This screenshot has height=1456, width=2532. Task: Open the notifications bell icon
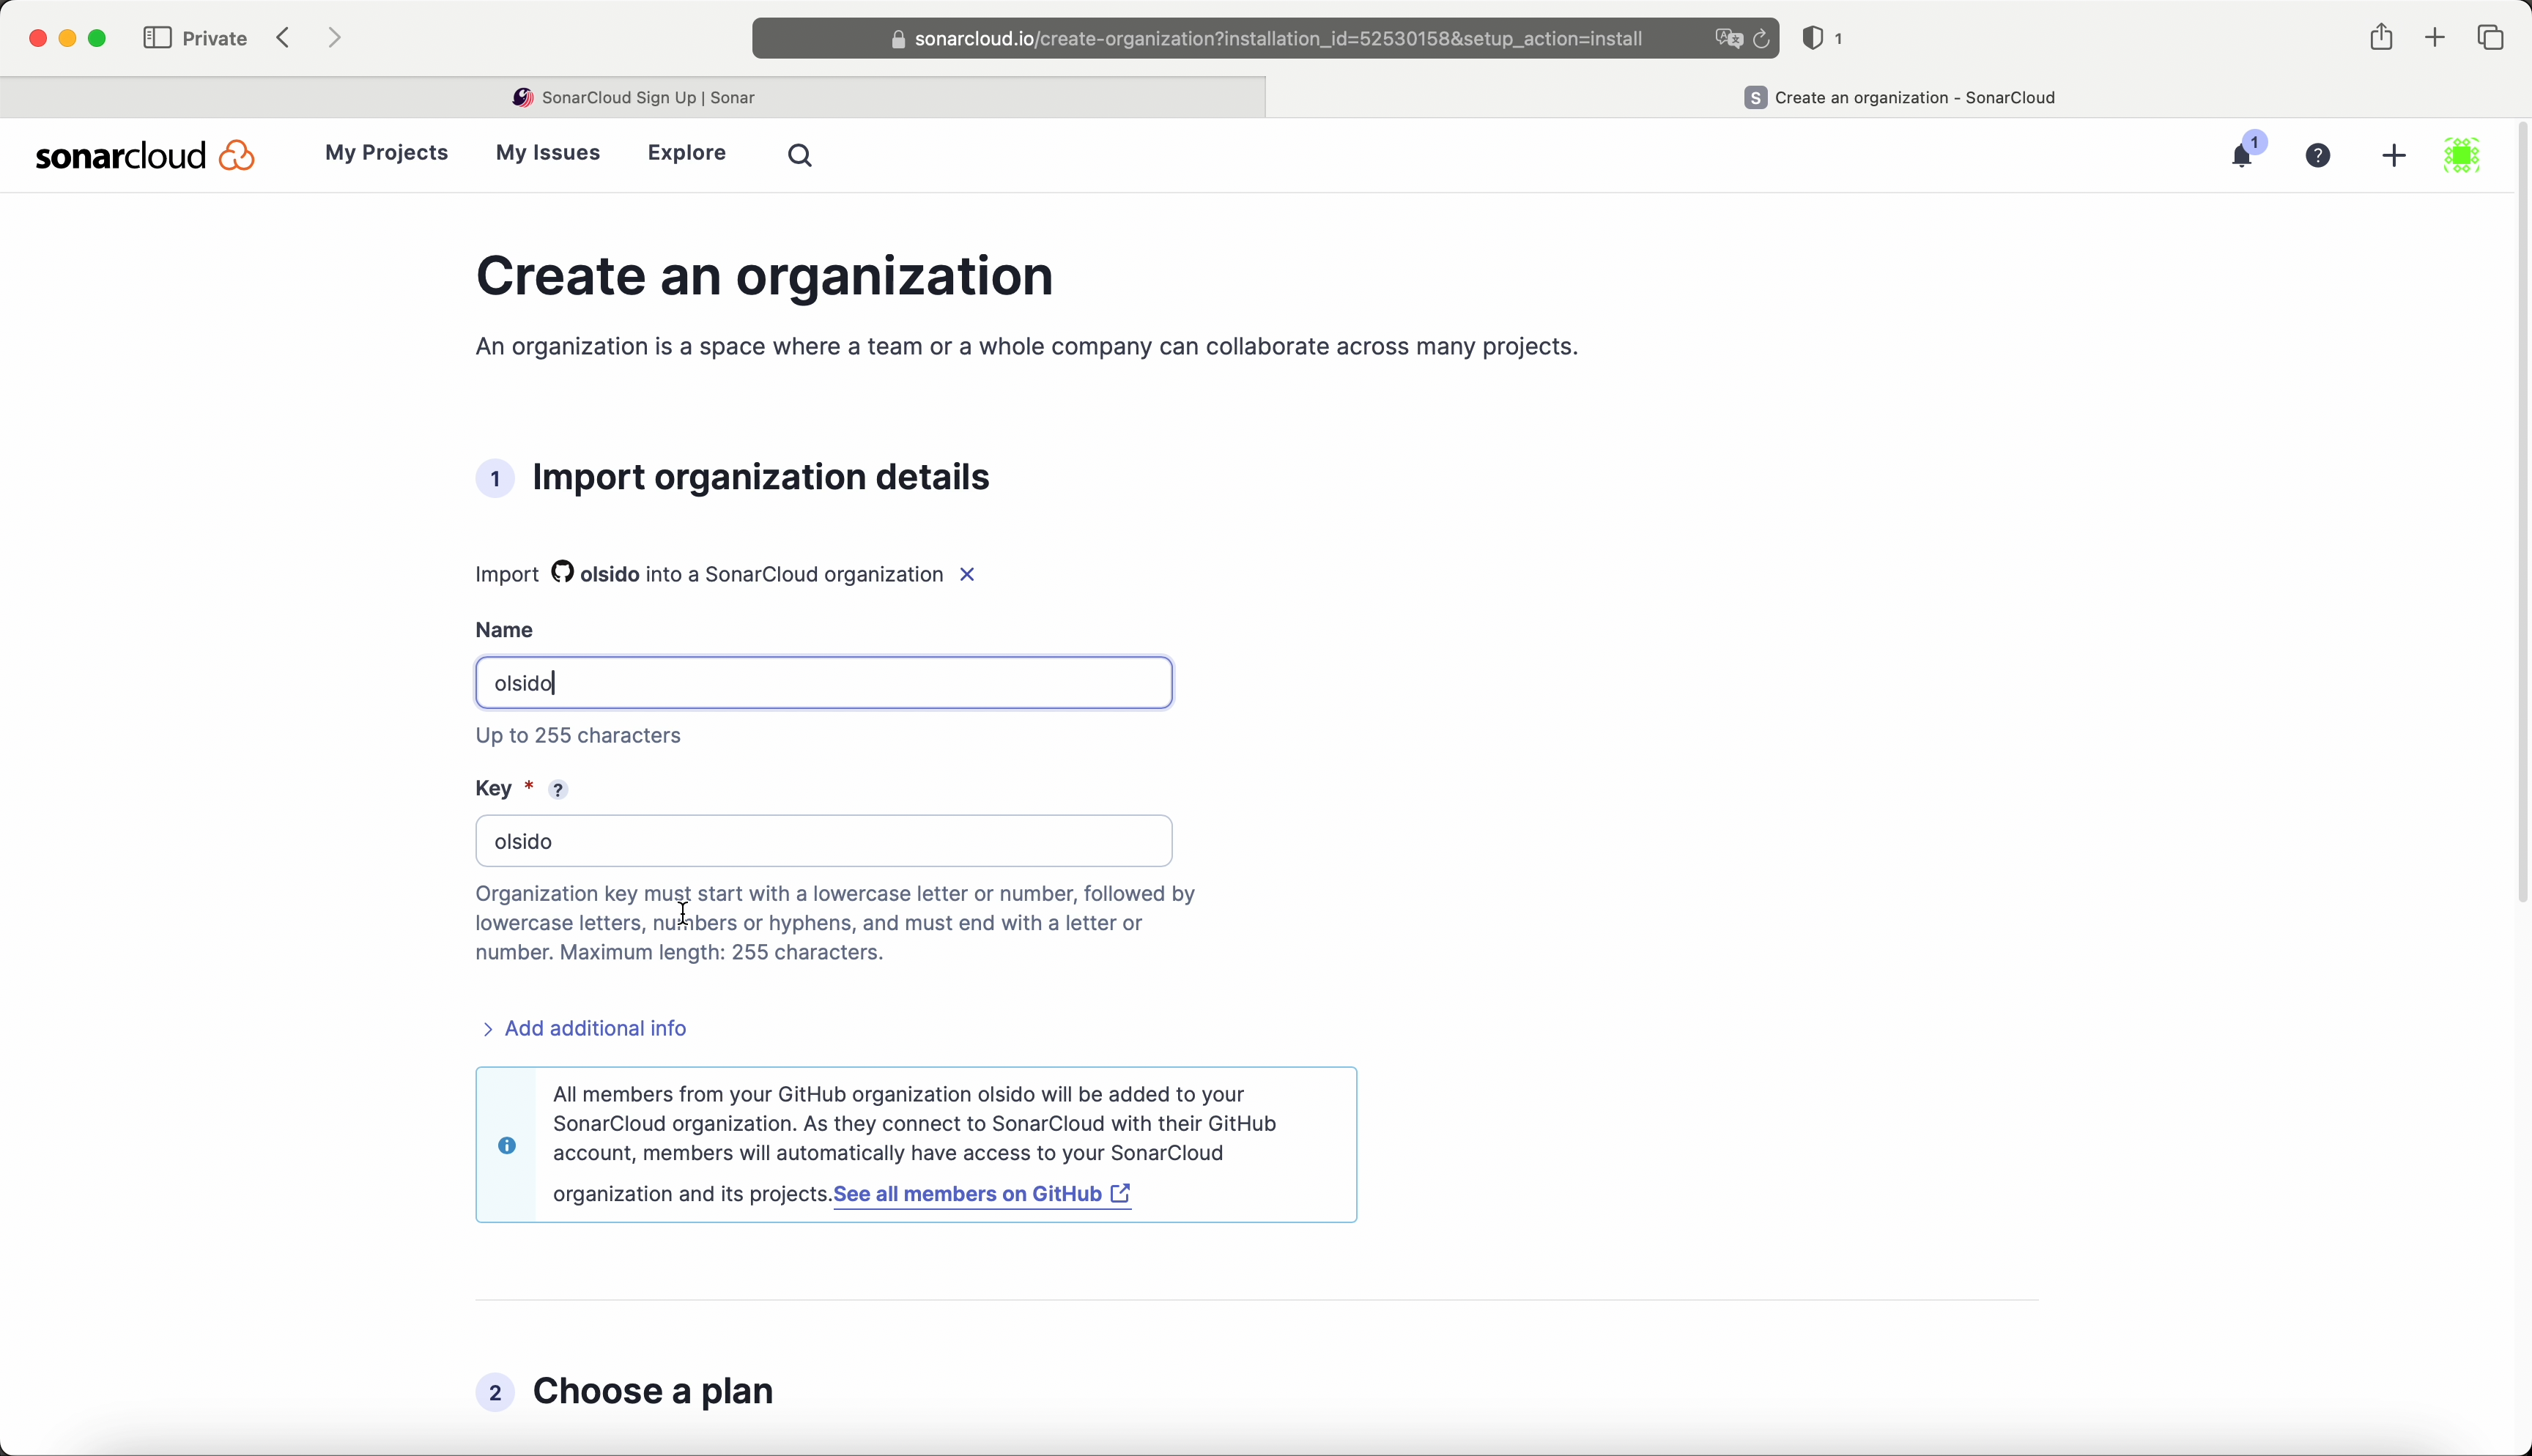click(x=2242, y=156)
